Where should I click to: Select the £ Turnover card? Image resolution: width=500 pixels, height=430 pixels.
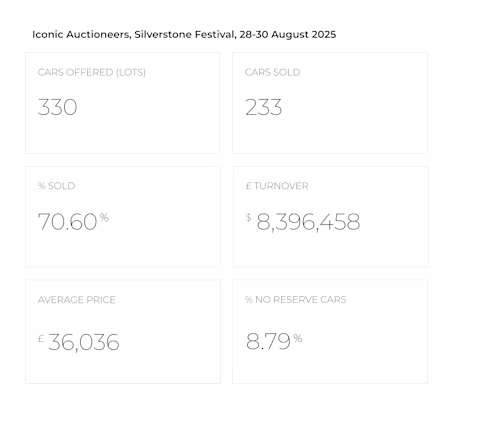(x=331, y=217)
